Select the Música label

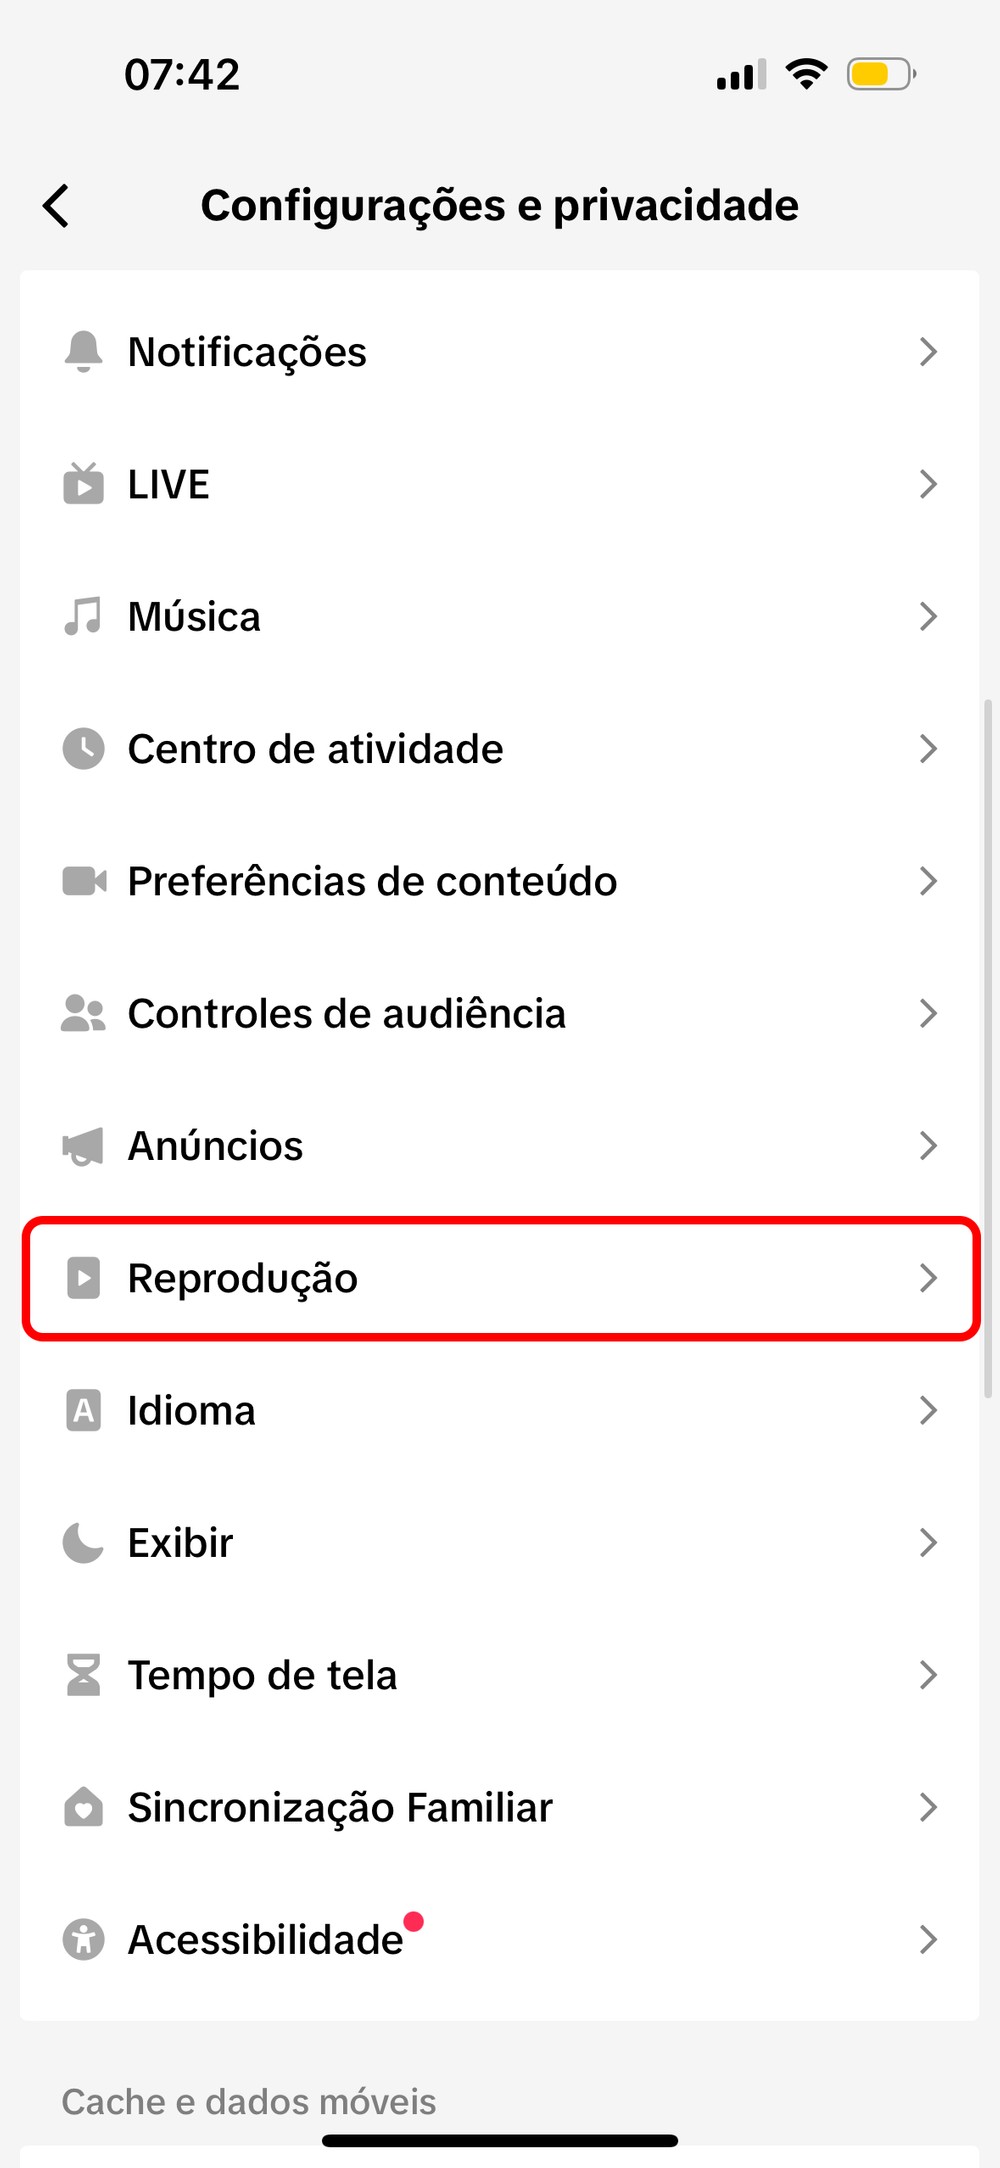tap(194, 617)
